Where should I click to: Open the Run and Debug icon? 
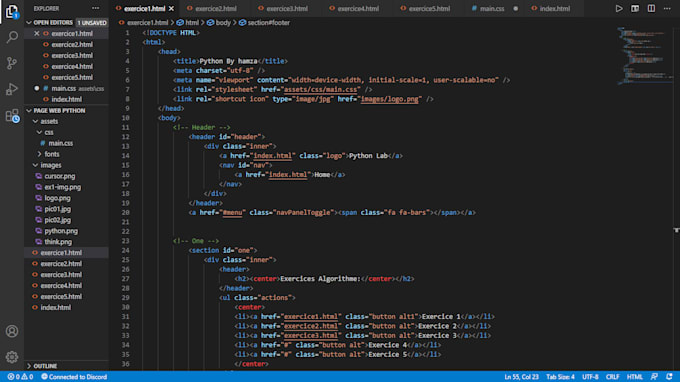pyautogui.click(x=12, y=89)
